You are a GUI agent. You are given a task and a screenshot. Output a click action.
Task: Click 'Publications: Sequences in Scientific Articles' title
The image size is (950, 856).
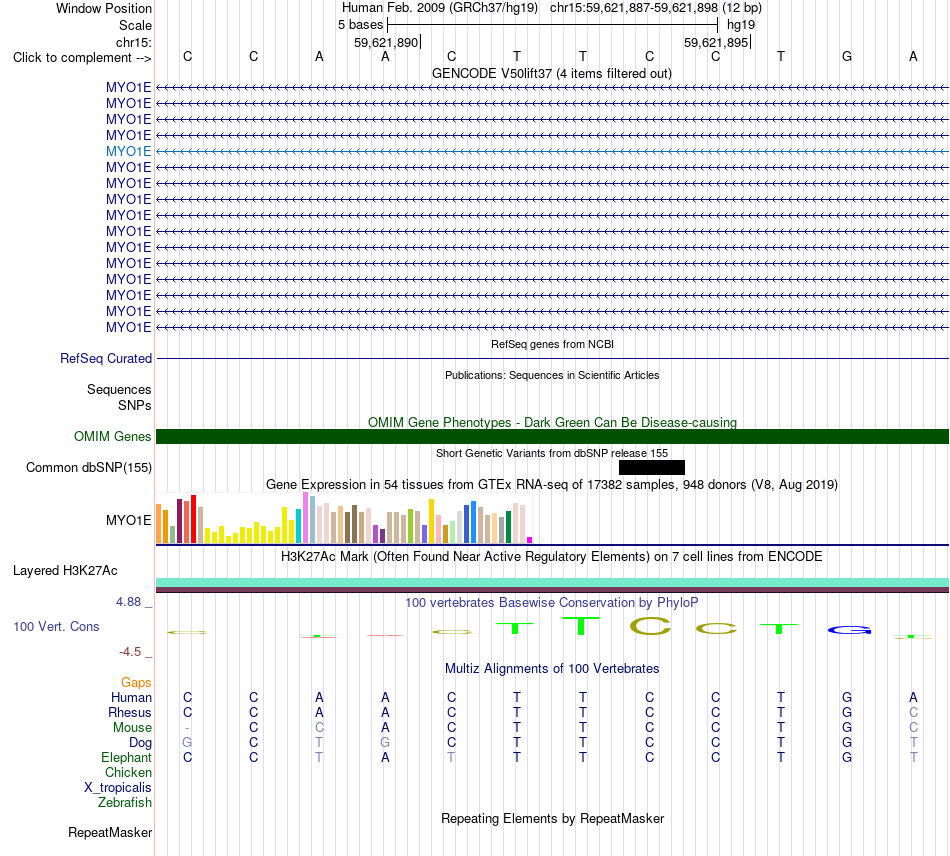(x=552, y=375)
